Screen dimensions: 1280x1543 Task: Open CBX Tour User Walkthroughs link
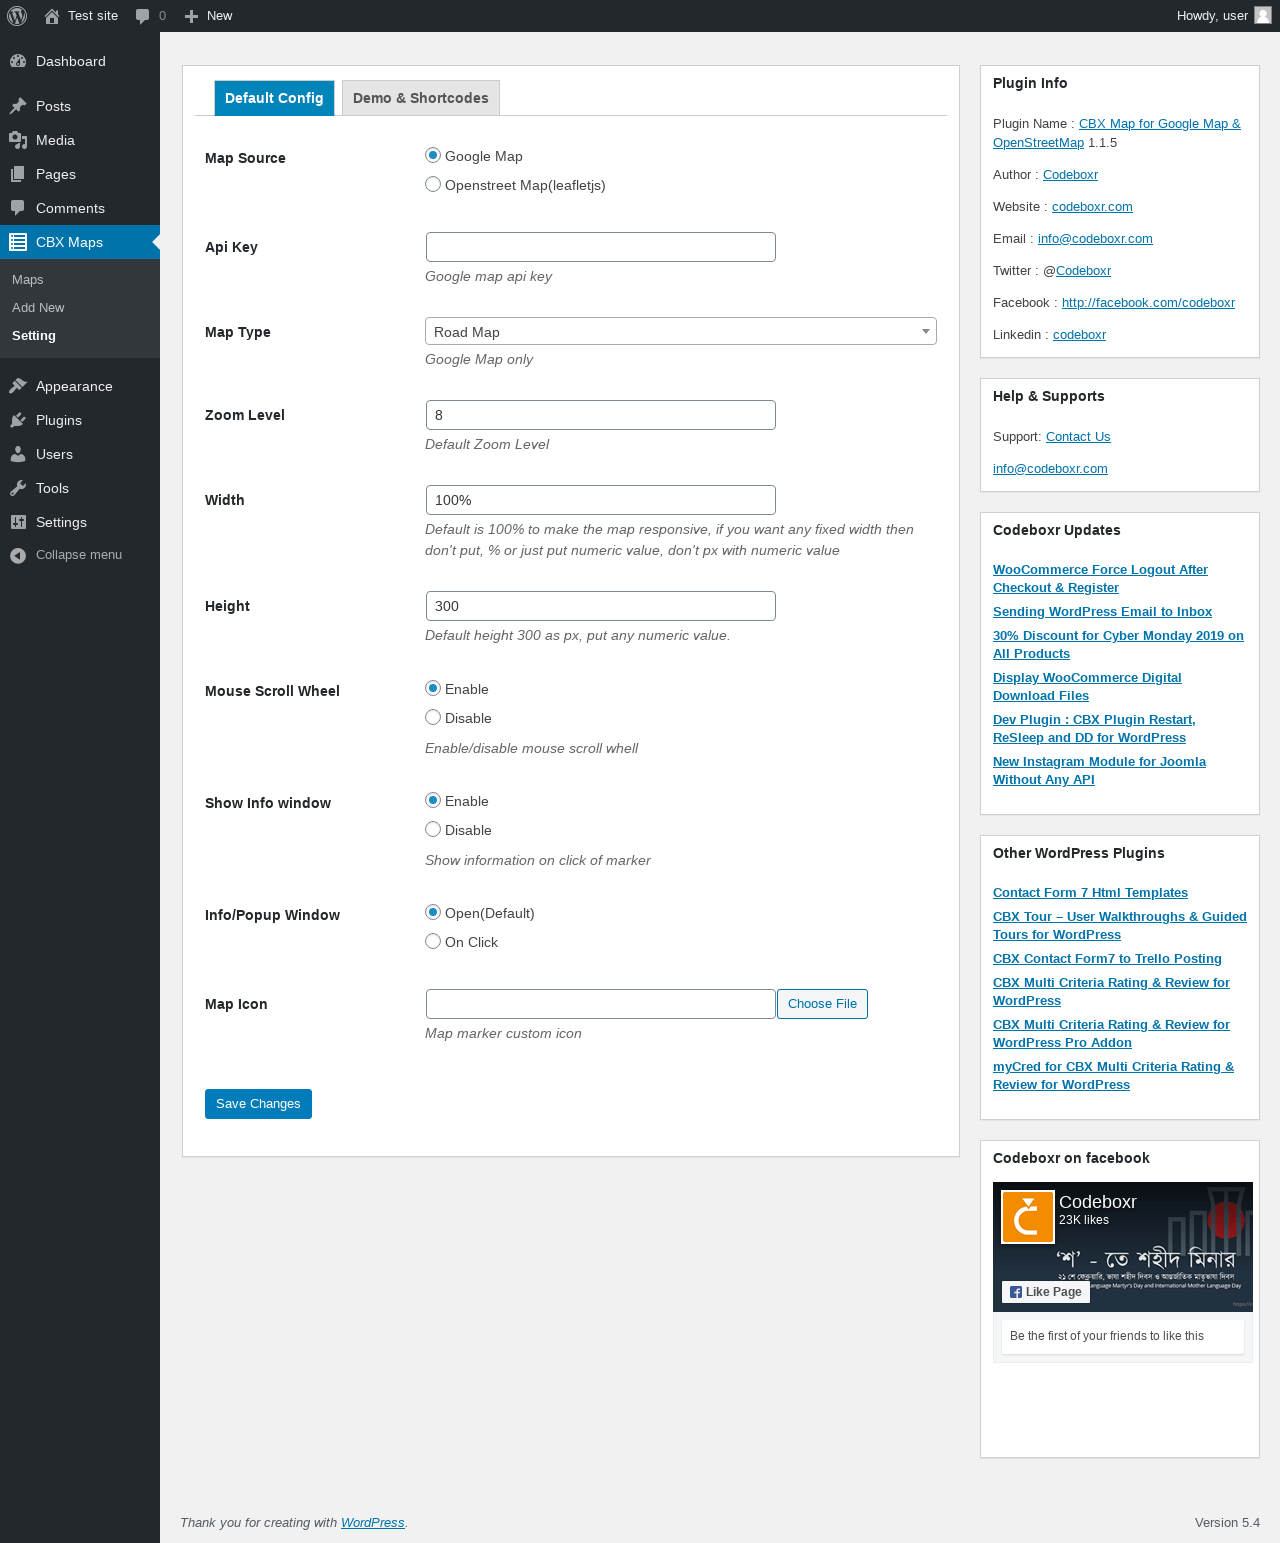(1120, 926)
